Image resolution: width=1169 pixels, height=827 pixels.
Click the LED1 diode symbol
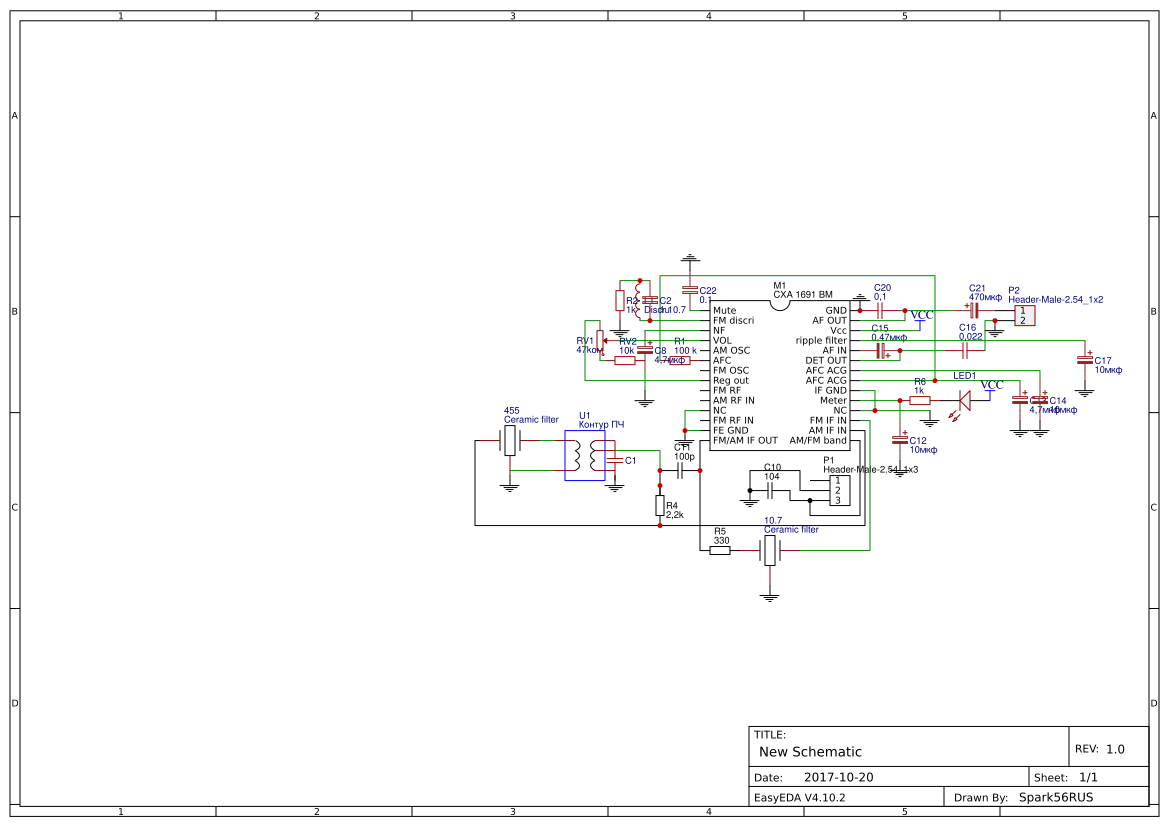click(964, 399)
